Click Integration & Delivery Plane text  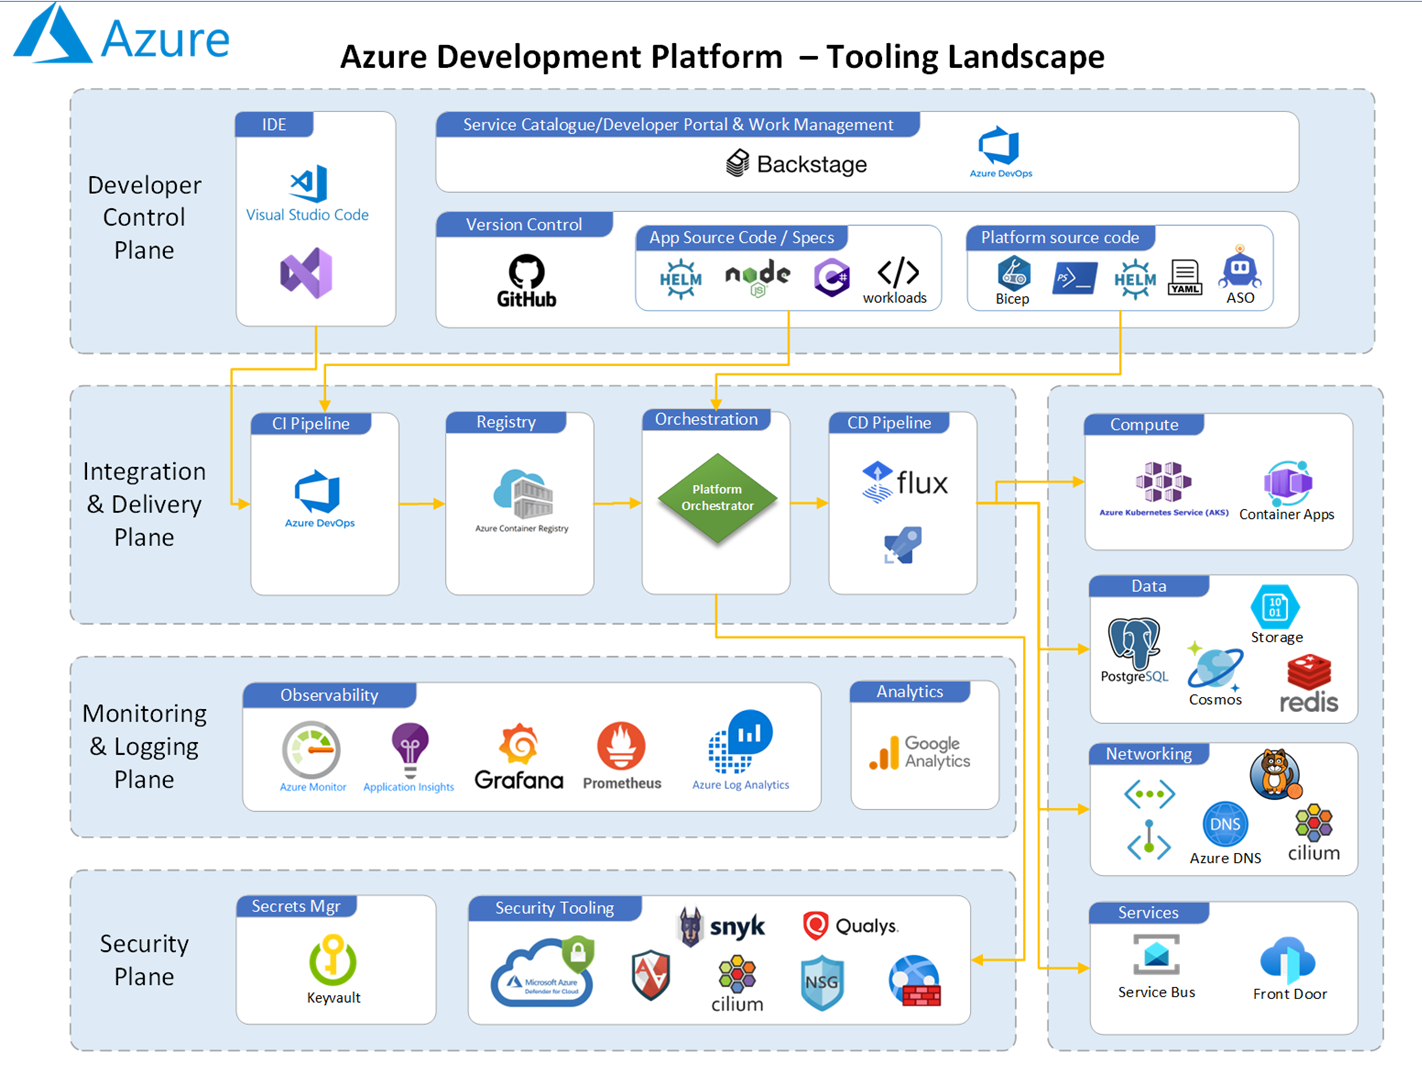[x=144, y=504]
